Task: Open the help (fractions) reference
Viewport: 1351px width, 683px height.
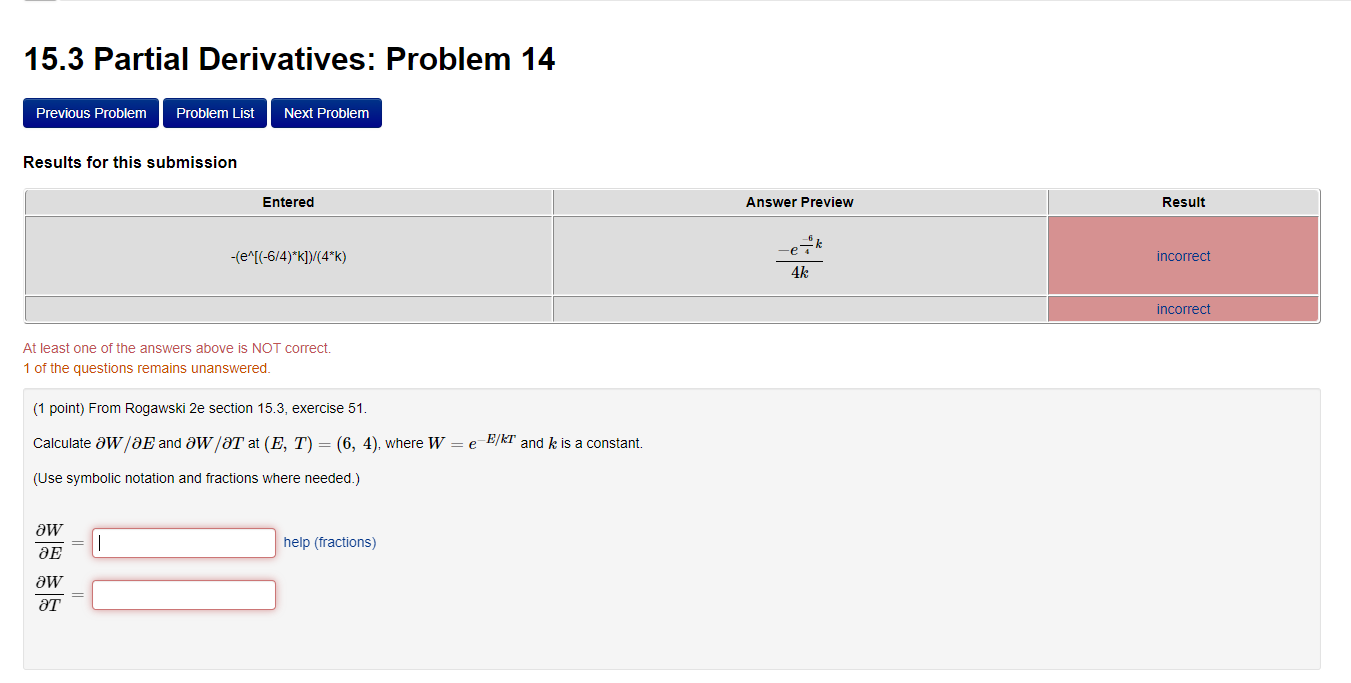Action: pos(329,541)
